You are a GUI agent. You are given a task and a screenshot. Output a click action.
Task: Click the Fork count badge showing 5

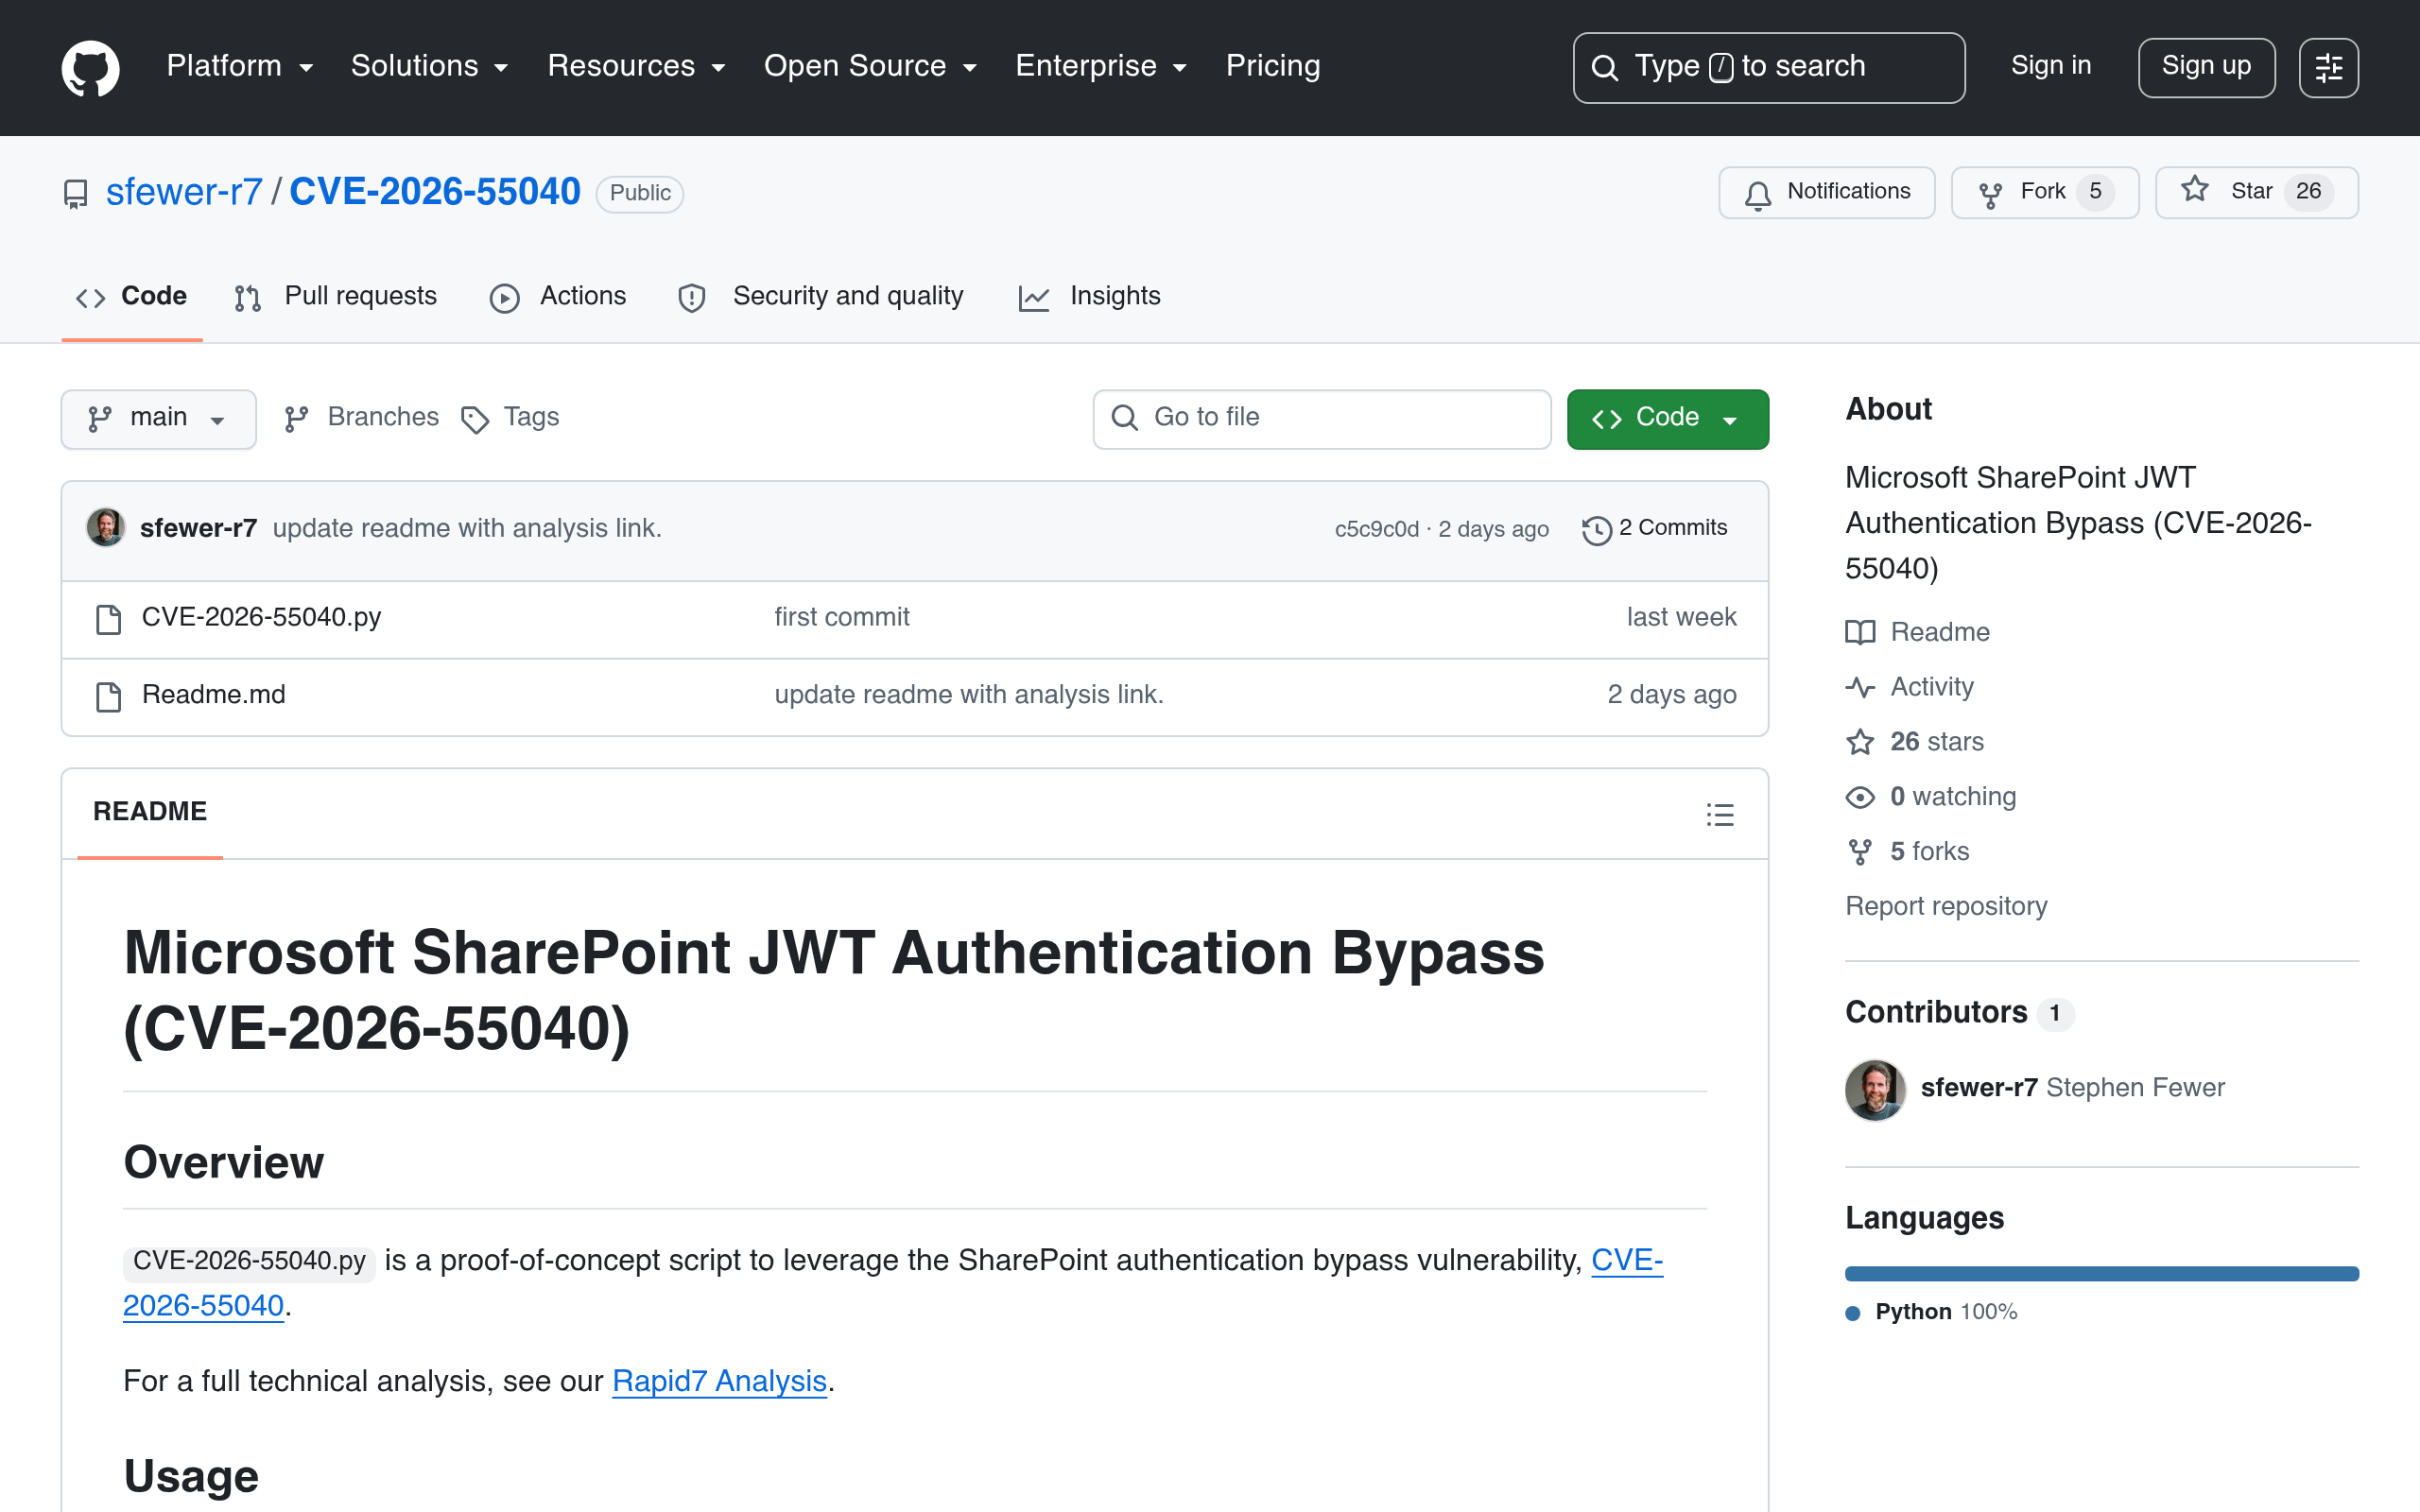tap(2095, 192)
